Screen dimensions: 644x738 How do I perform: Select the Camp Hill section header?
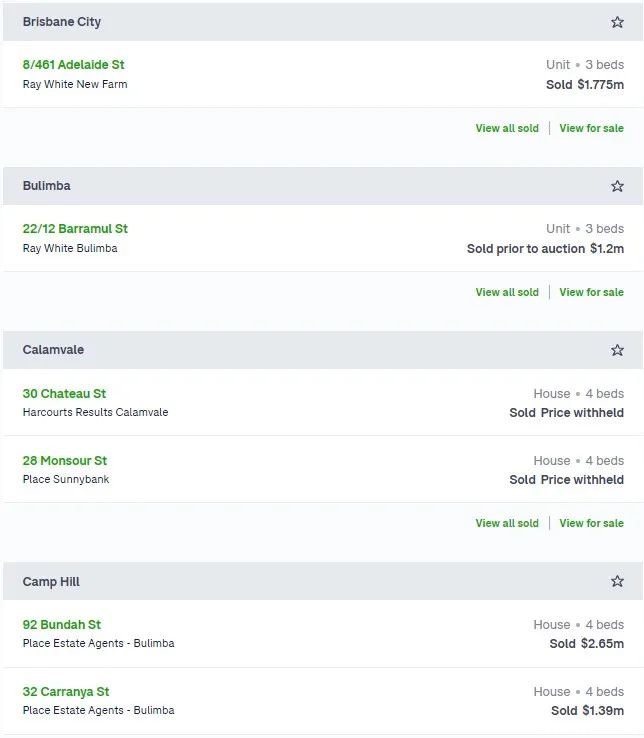point(323,581)
